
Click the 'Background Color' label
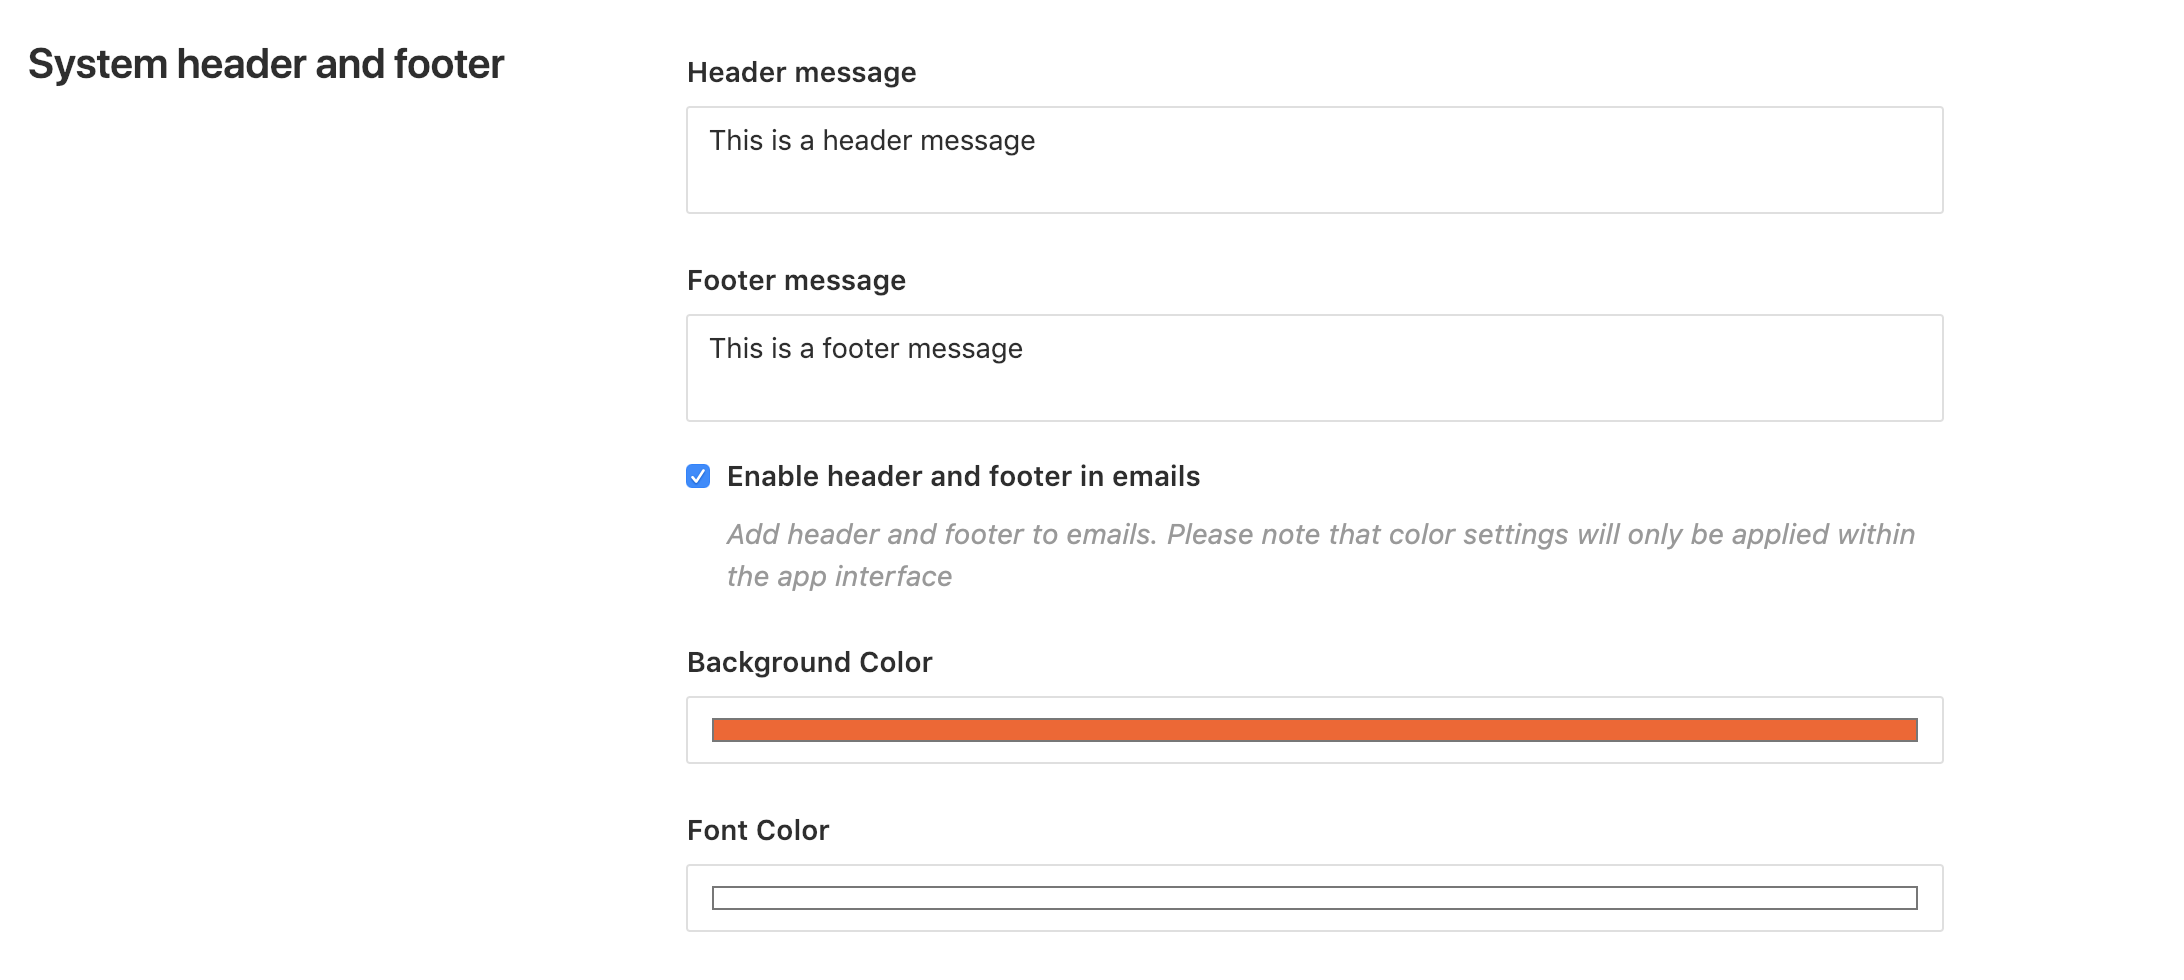pos(809,662)
